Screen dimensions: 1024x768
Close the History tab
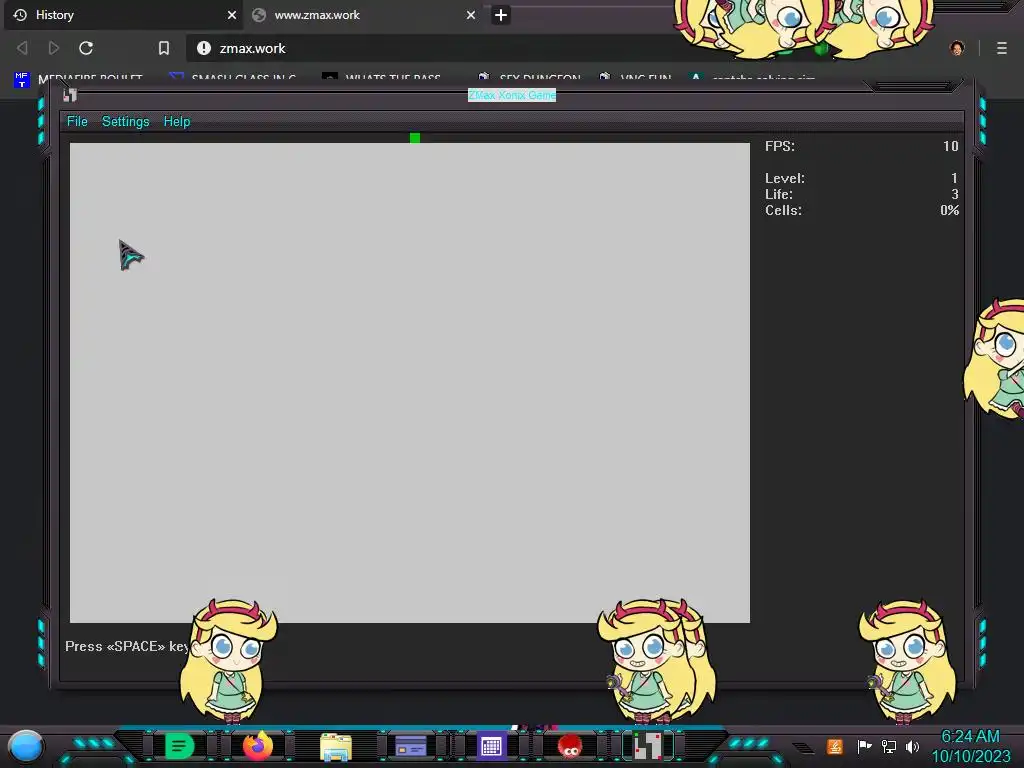pyautogui.click(x=232, y=15)
